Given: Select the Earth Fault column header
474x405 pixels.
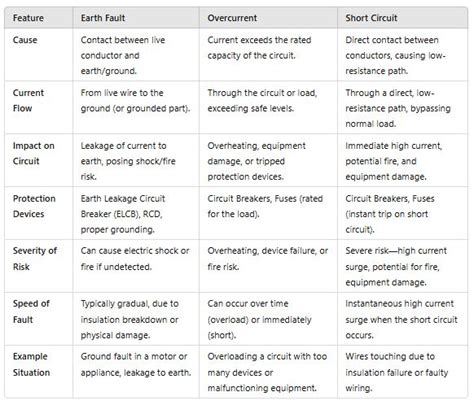Looking at the screenshot, I should point(103,18).
